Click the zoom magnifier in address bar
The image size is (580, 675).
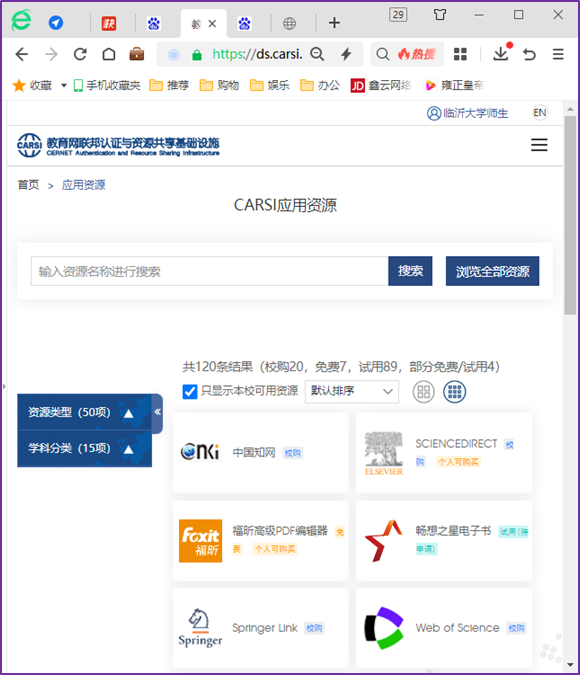pos(317,54)
